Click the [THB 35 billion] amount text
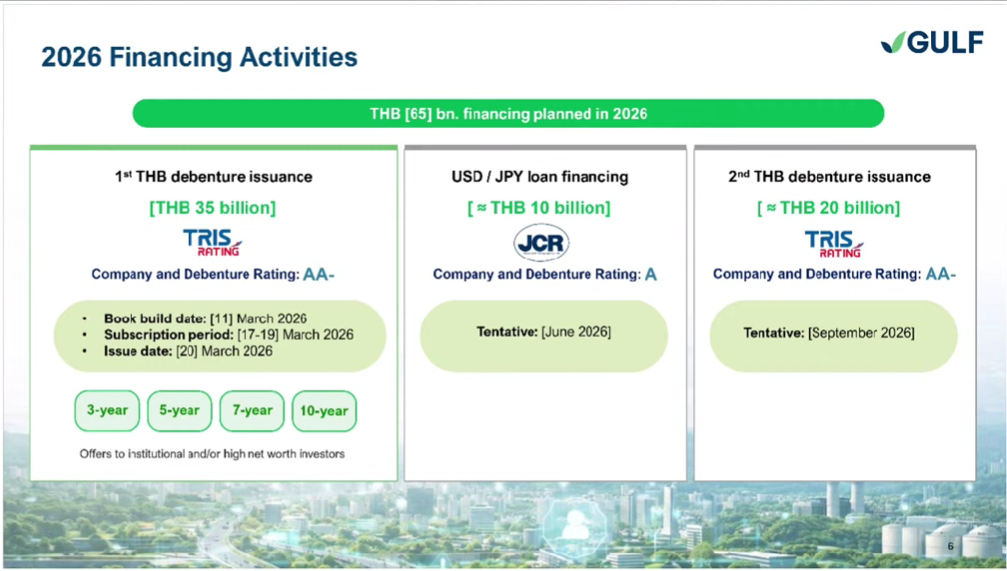 click(213, 208)
